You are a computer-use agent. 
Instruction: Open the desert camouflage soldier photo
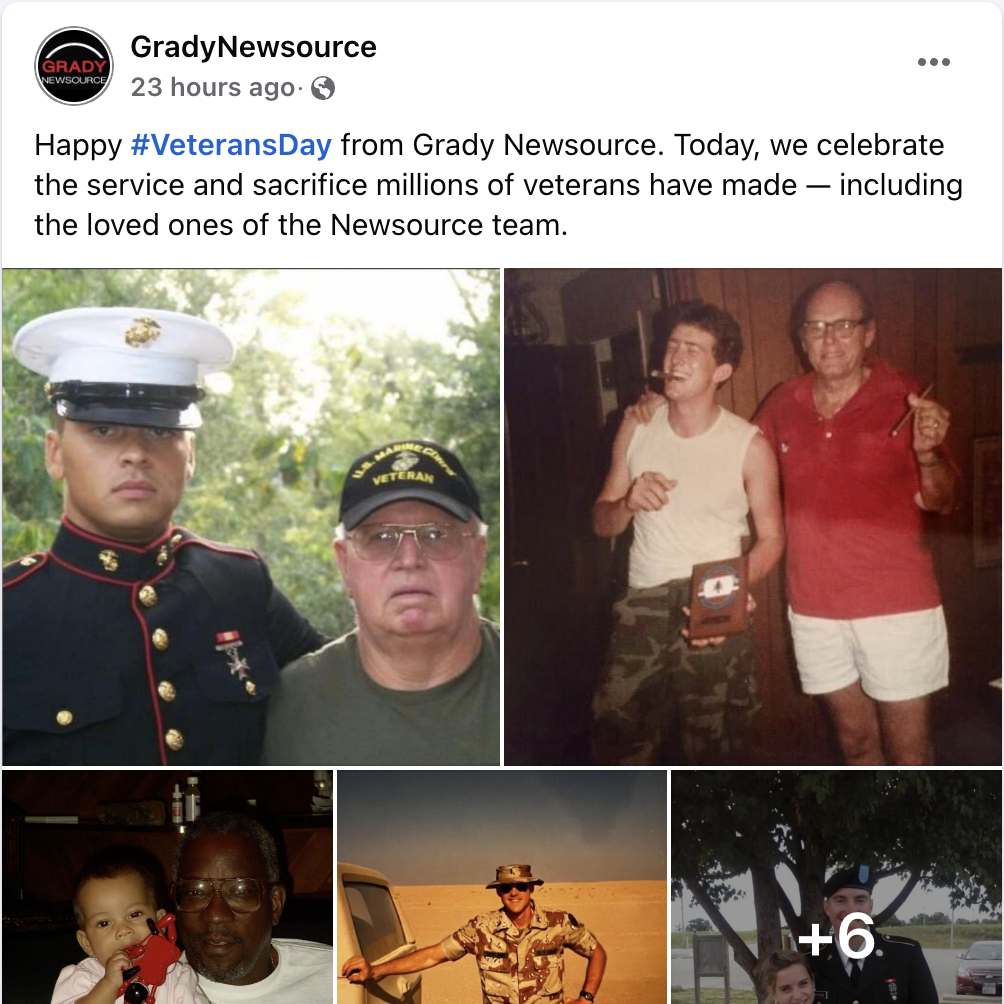[x=502, y=887]
